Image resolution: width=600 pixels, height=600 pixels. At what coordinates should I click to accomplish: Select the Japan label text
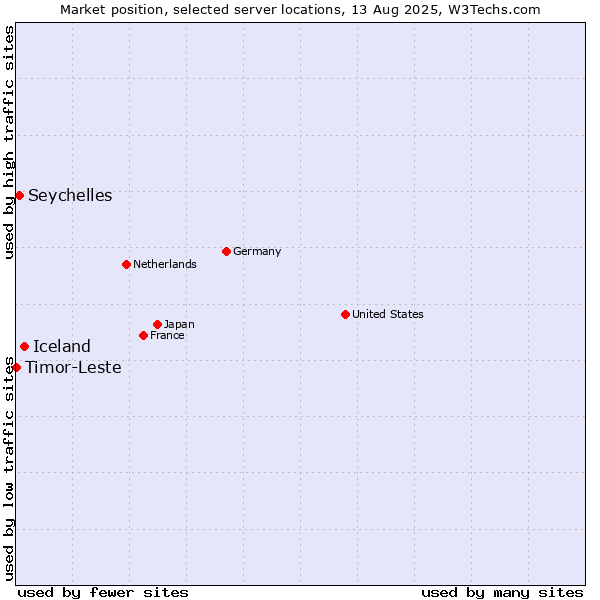[x=179, y=324]
